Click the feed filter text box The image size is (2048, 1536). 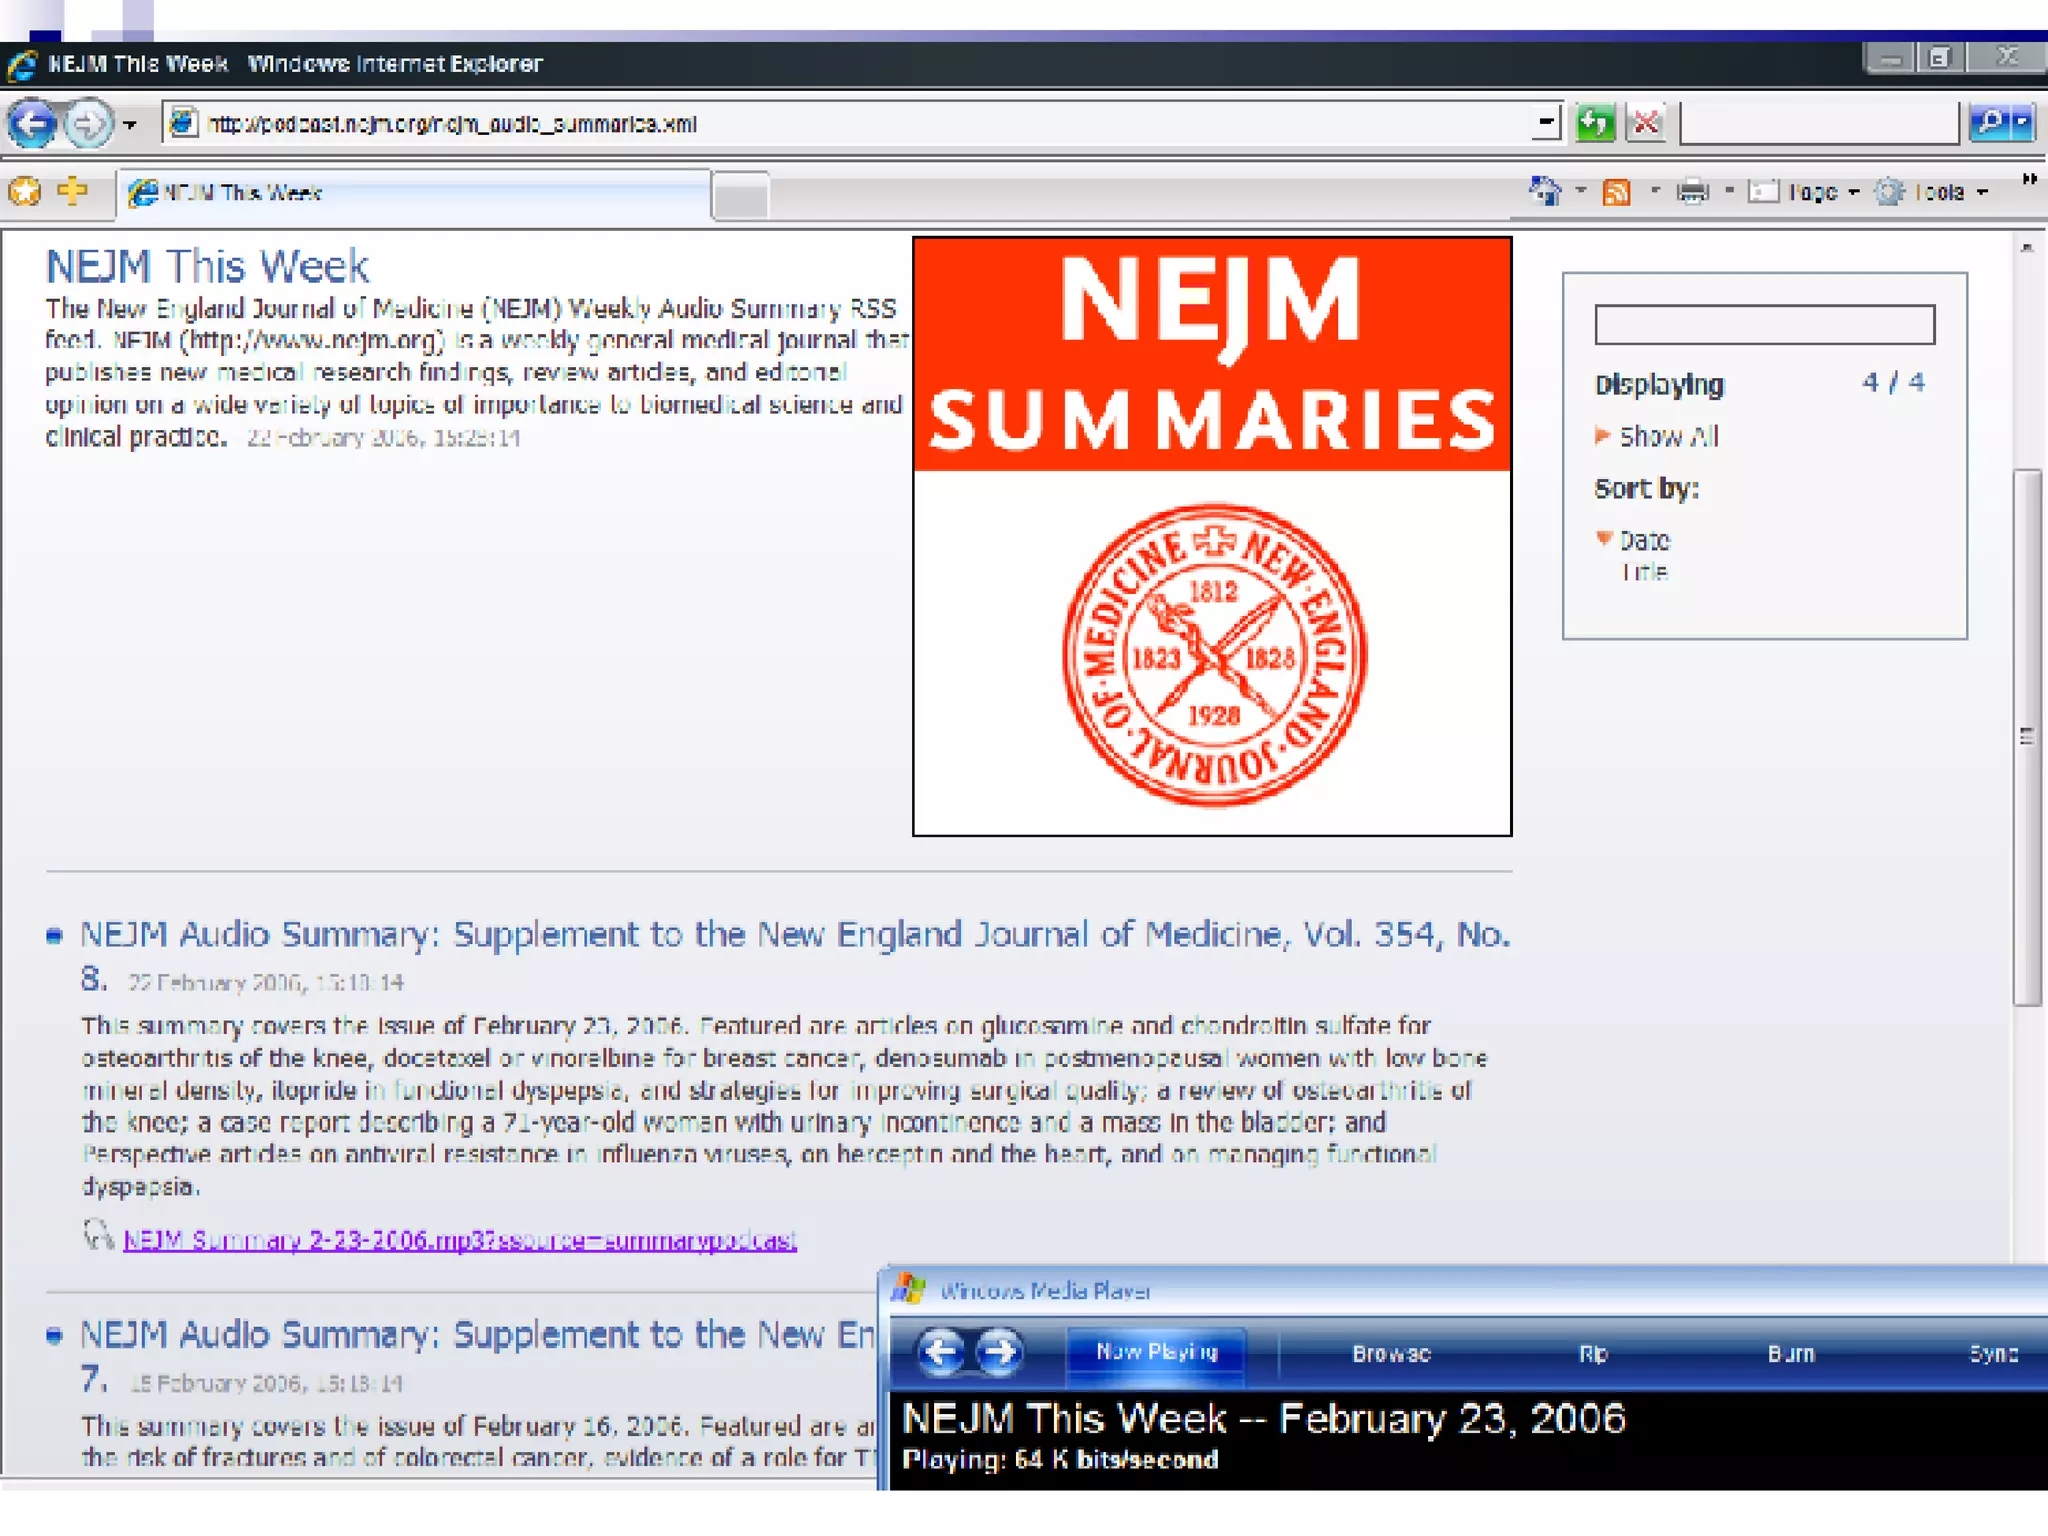[x=1764, y=325]
